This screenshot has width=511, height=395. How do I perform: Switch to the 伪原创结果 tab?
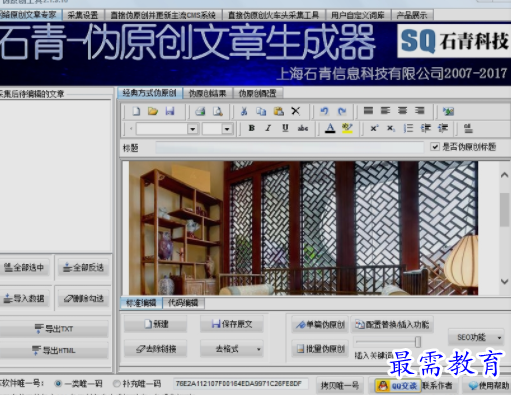coord(208,93)
